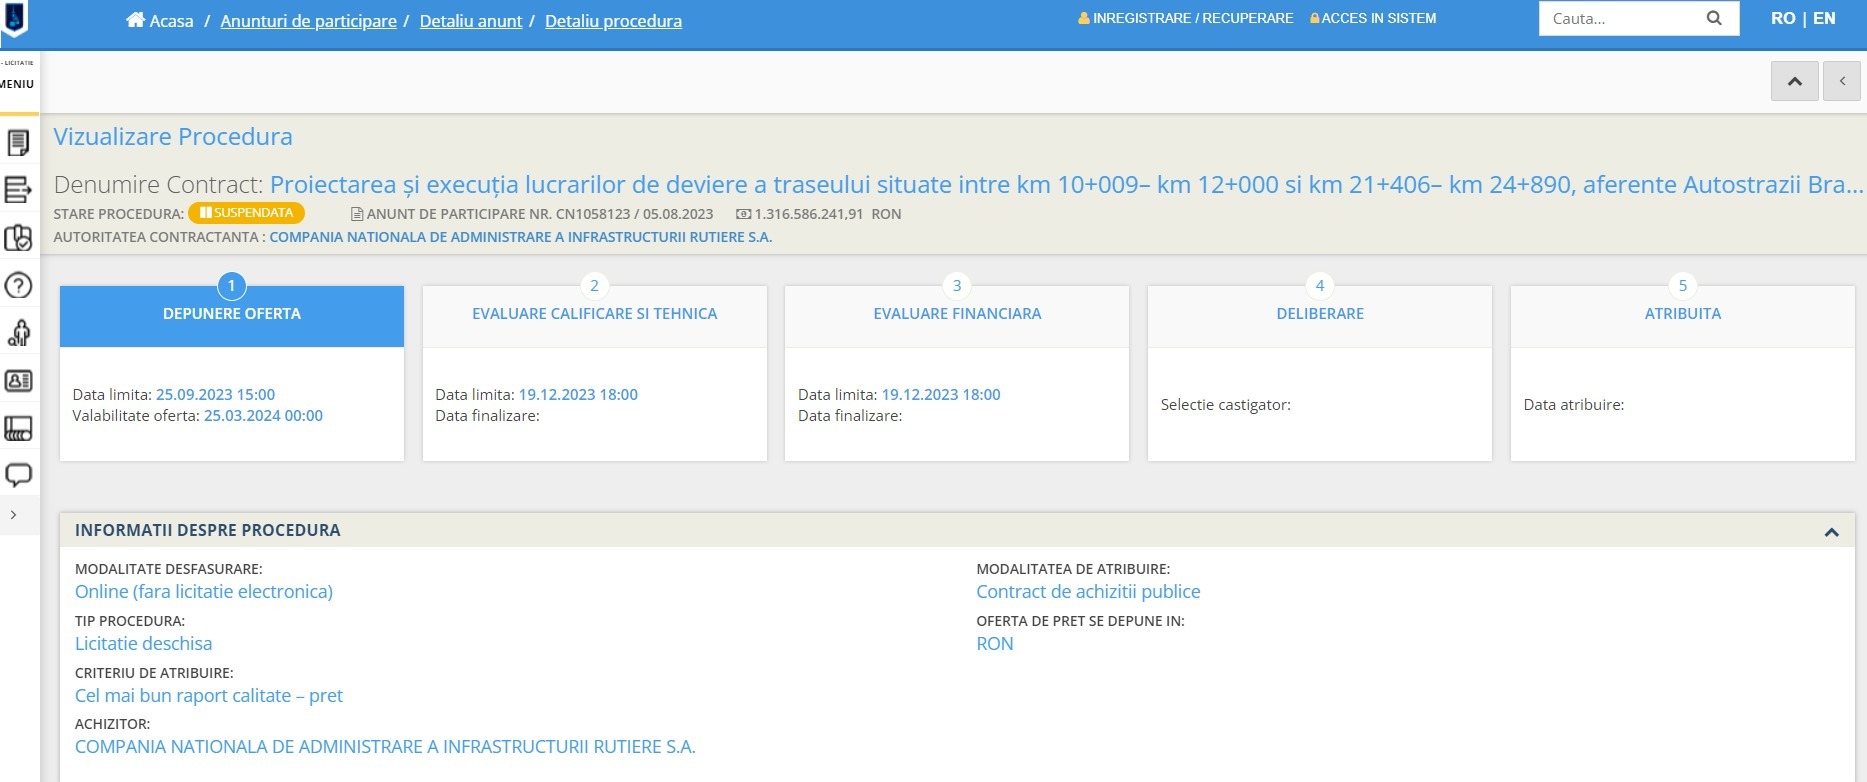Switch language to RO

[1783, 18]
